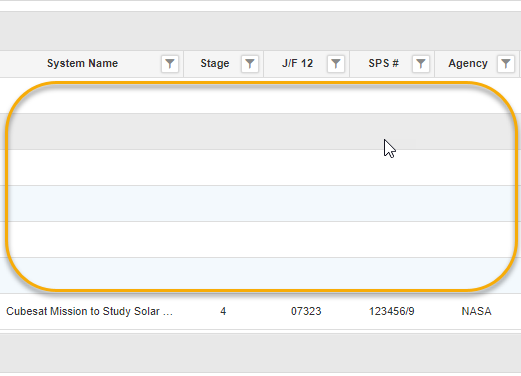Click SPS number 123456/9
The image size is (521, 376).
pyautogui.click(x=391, y=311)
